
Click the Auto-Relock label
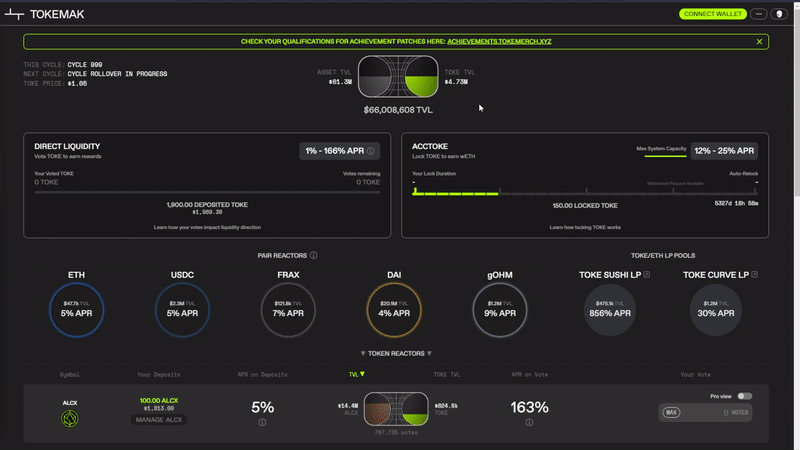click(743, 173)
